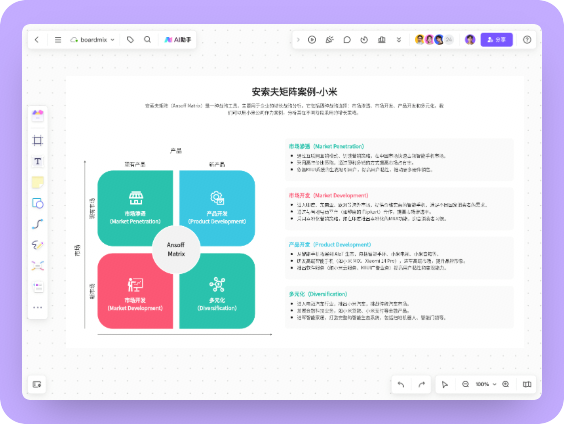Click the 新产品 column label
Screen dimensions: 564x424
[x=217, y=164]
